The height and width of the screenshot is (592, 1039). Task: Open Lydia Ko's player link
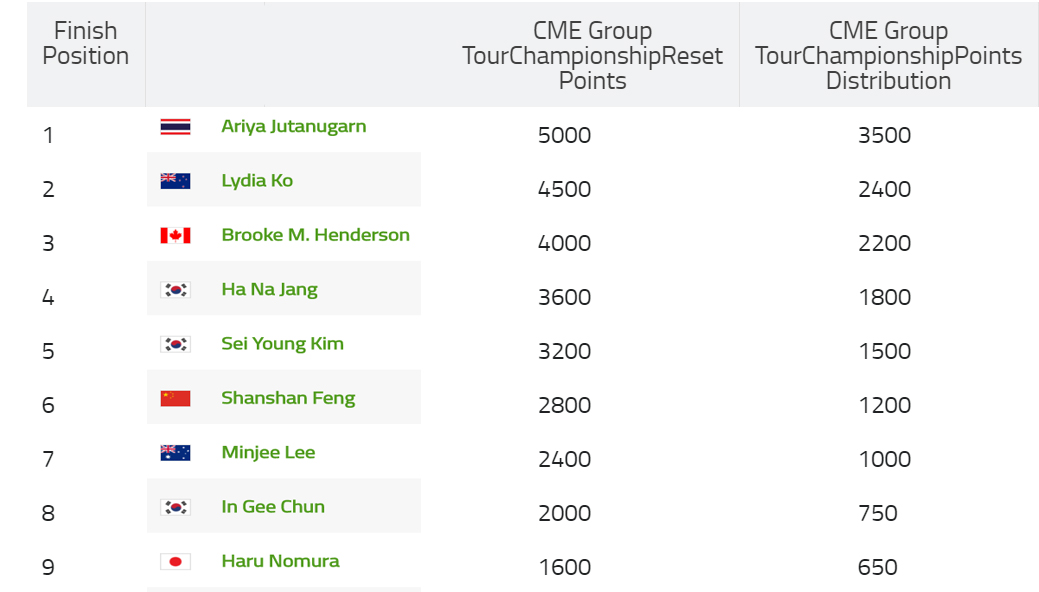(257, 181)
